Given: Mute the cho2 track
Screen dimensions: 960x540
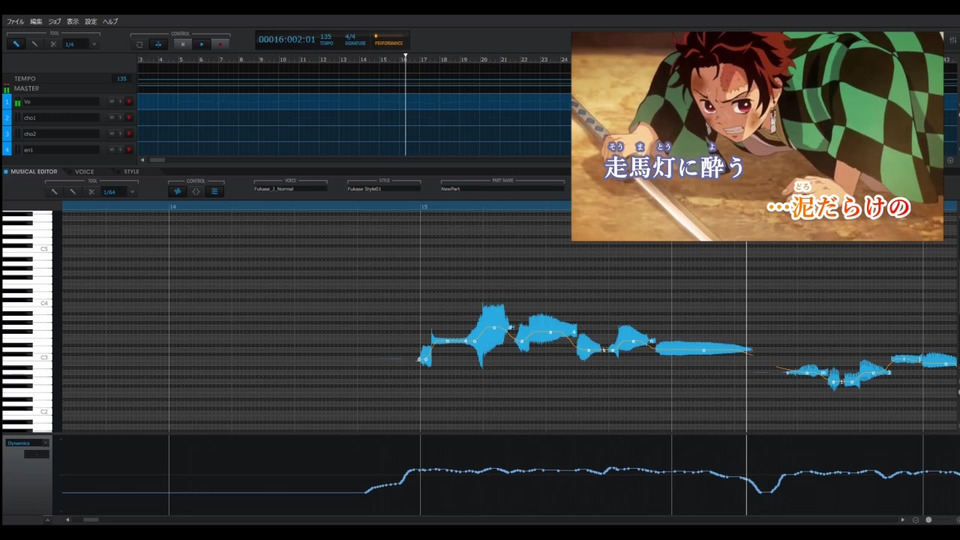Looking at the screenshot, I should point(111,133).
